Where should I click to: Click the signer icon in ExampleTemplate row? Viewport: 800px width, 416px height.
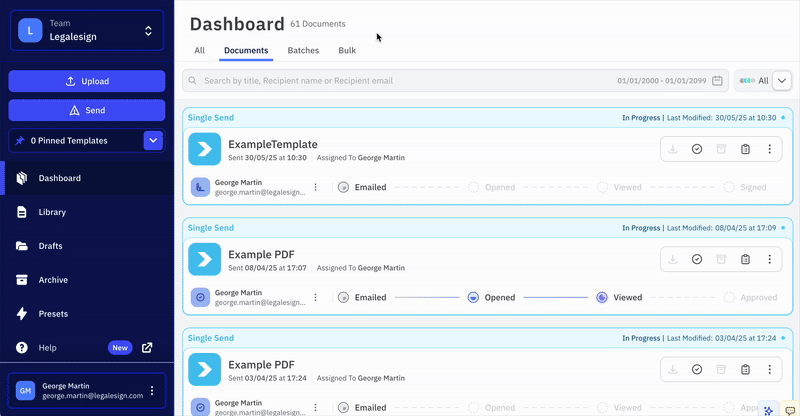[x=200, y=187]
